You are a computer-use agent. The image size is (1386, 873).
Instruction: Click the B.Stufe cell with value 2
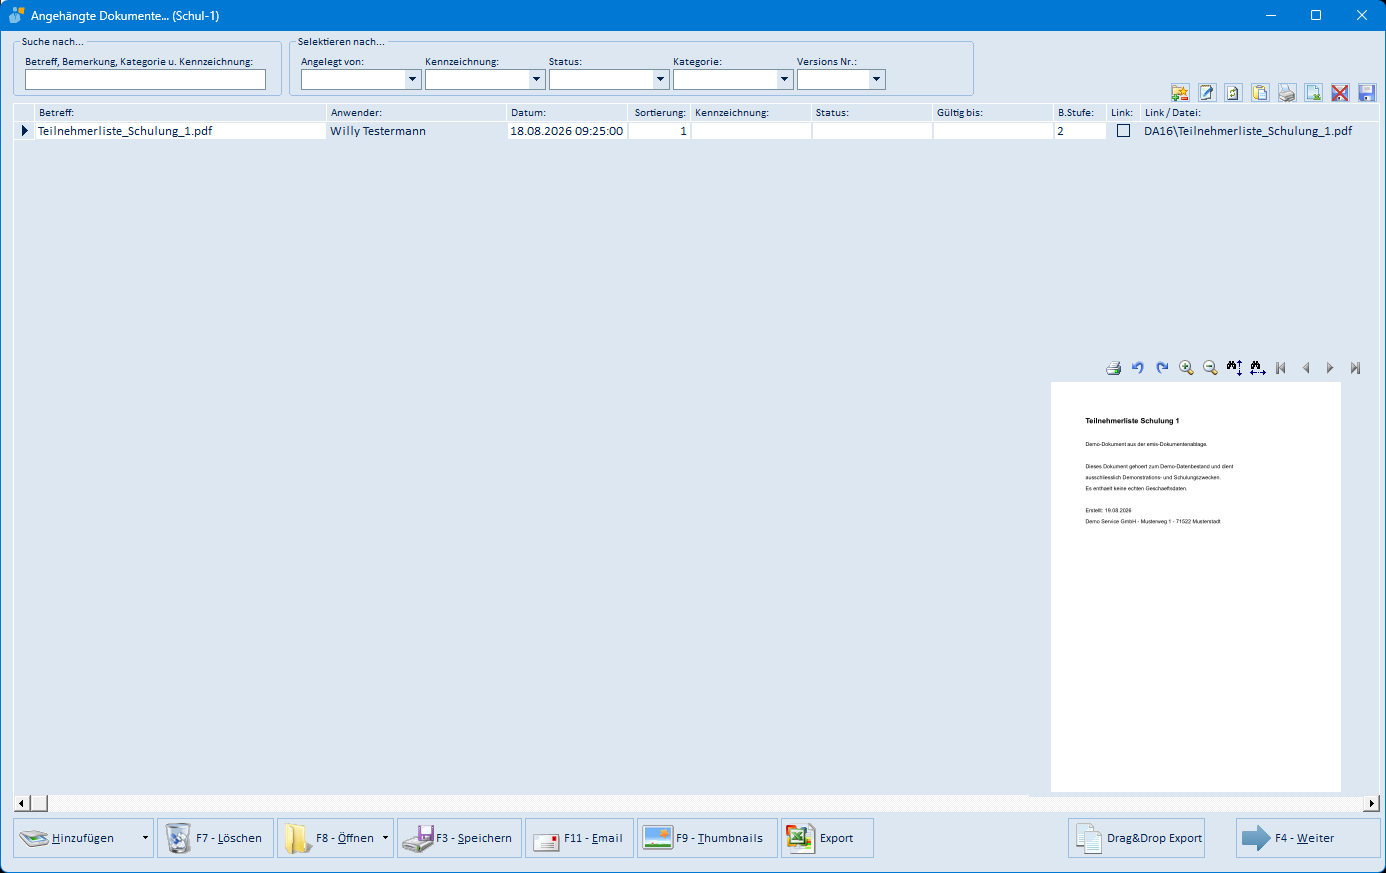pyautogui.click(x=1080, y=131)
